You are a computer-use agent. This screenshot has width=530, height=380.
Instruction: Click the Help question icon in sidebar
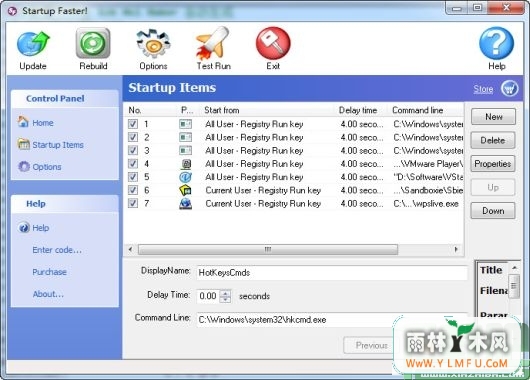(x=24, y=228)
